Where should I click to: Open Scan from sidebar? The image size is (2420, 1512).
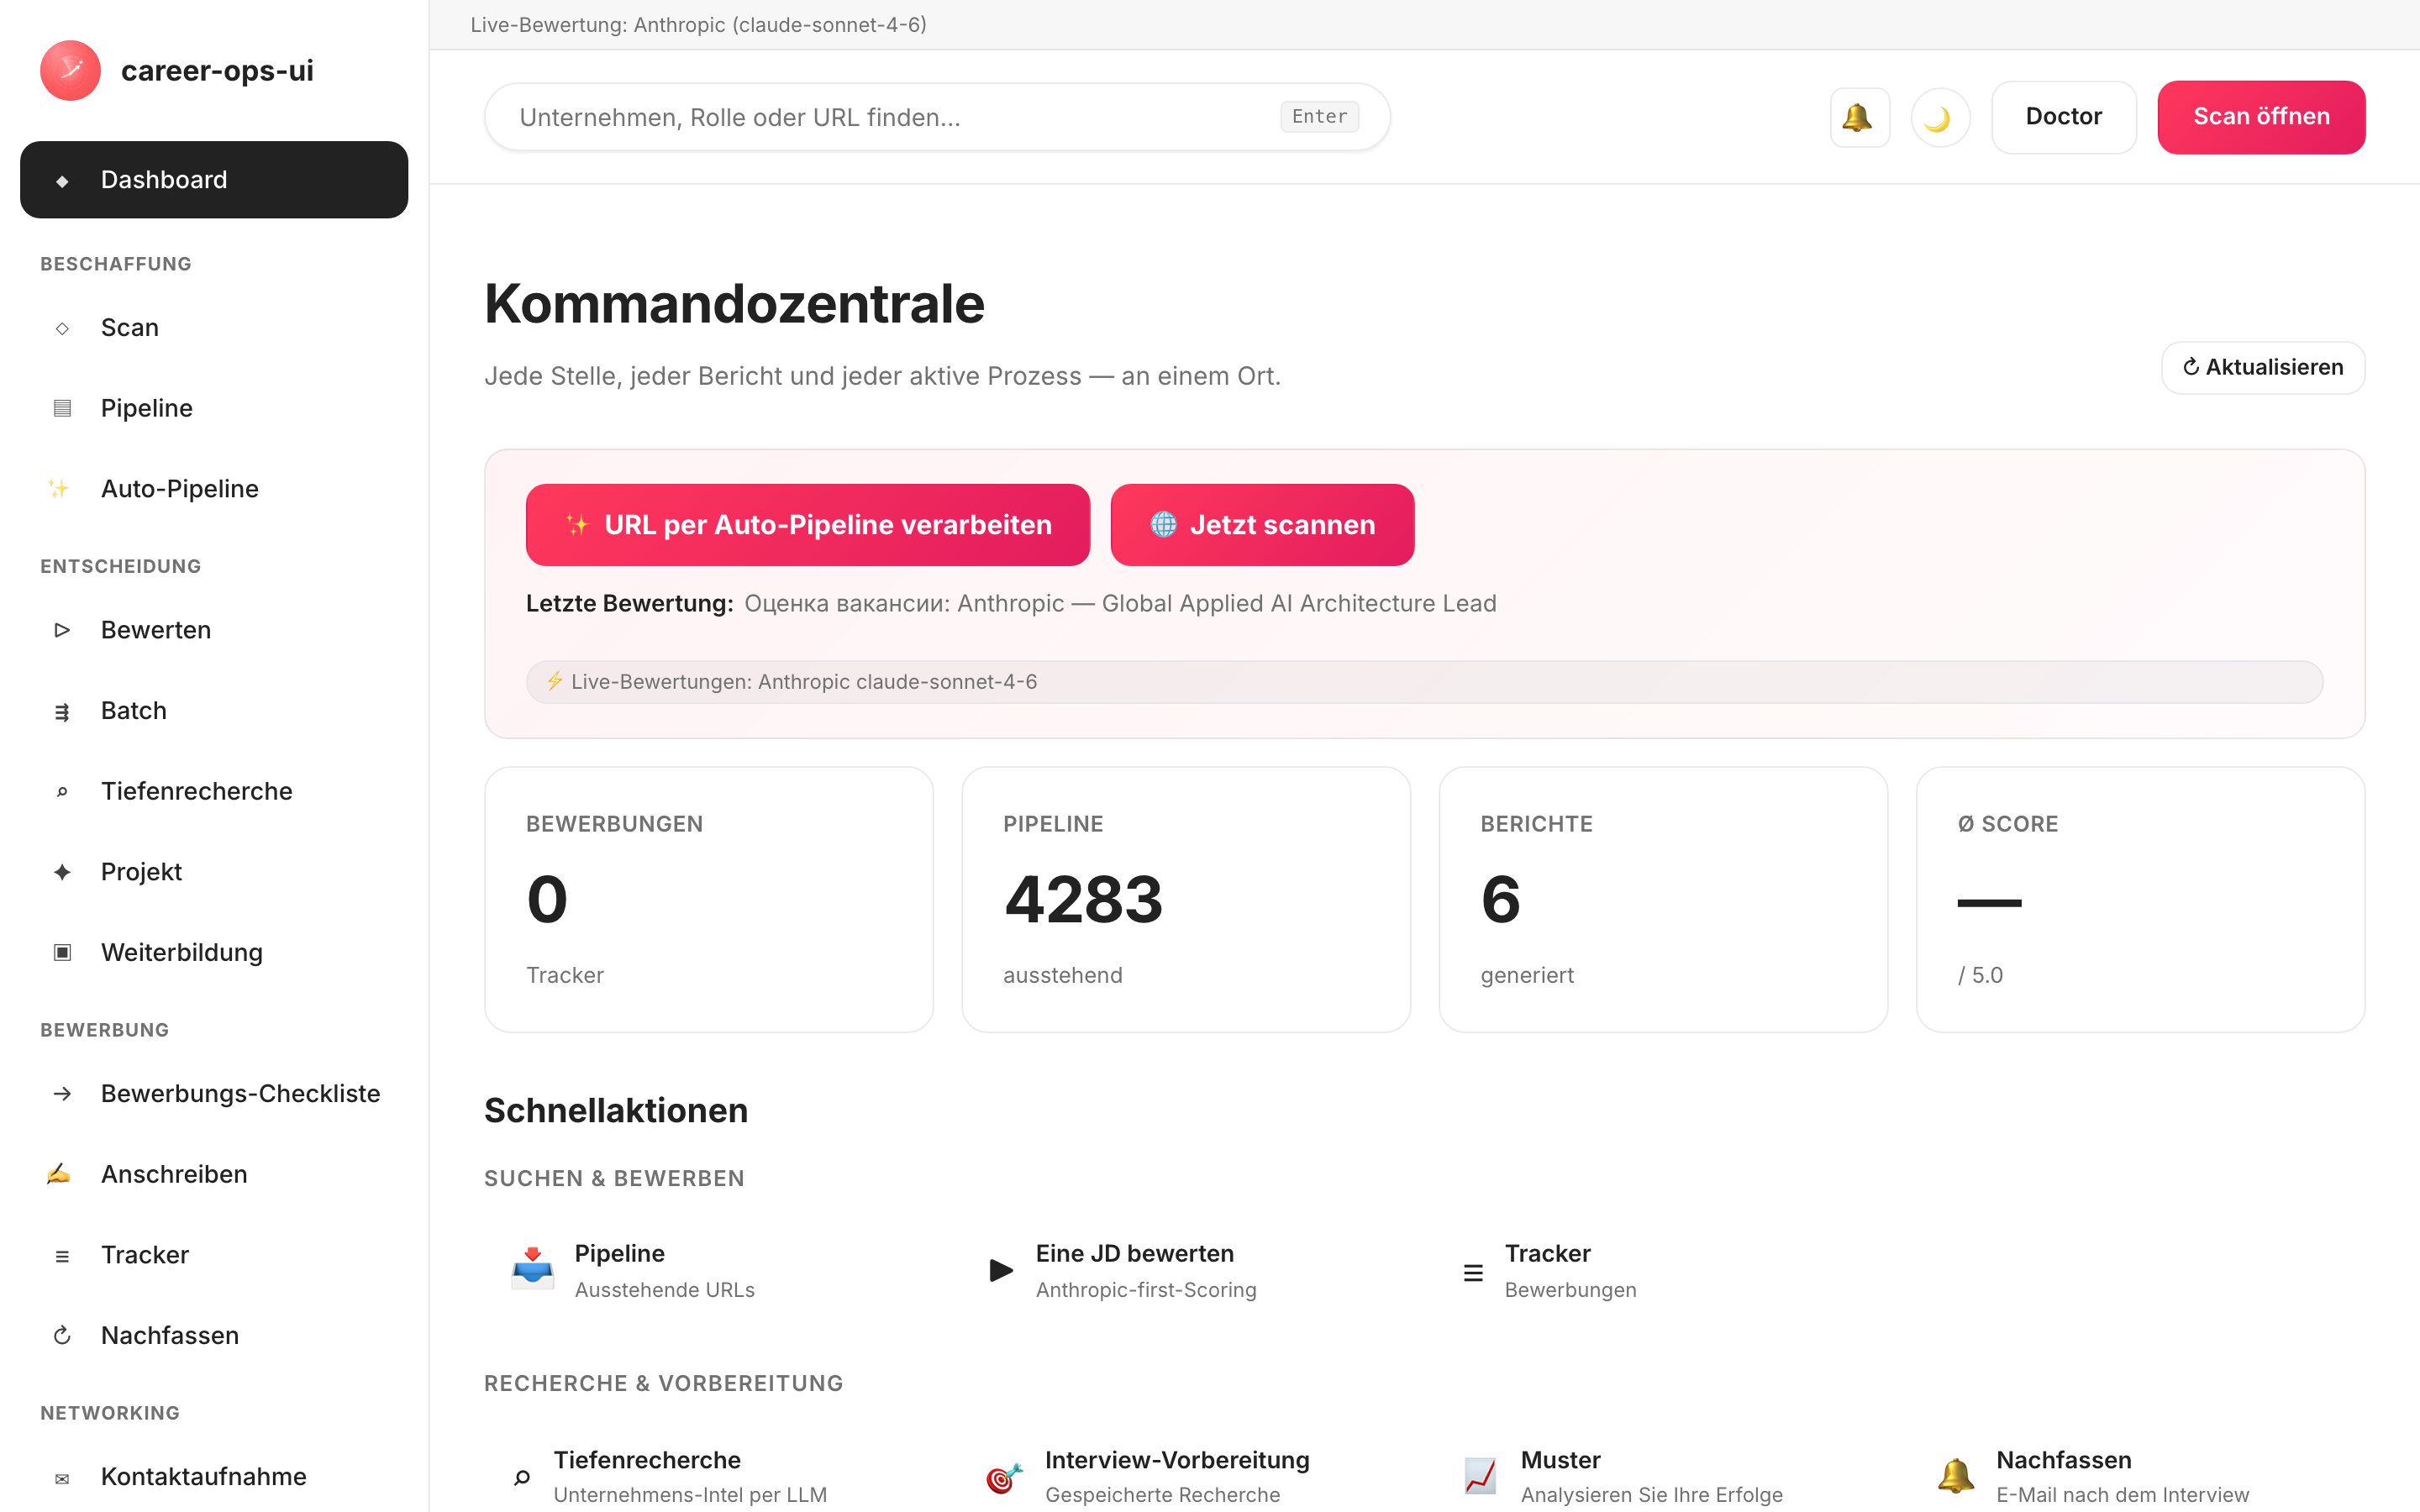[214, 328]
